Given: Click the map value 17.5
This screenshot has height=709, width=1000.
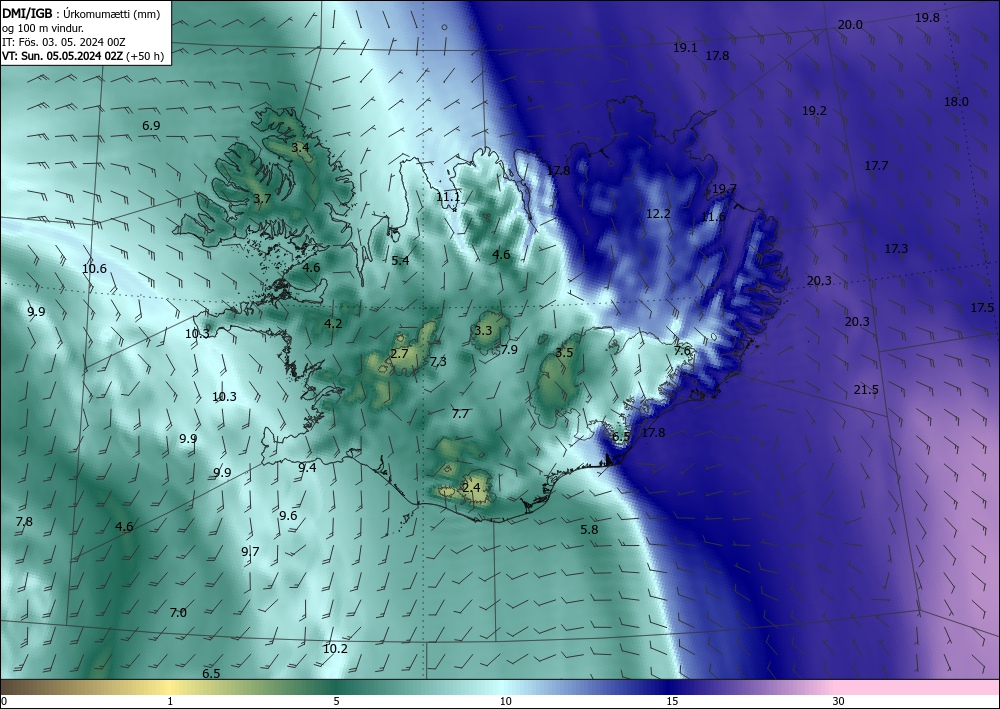Looking at the screenshot, I should (x=982, y=307).
